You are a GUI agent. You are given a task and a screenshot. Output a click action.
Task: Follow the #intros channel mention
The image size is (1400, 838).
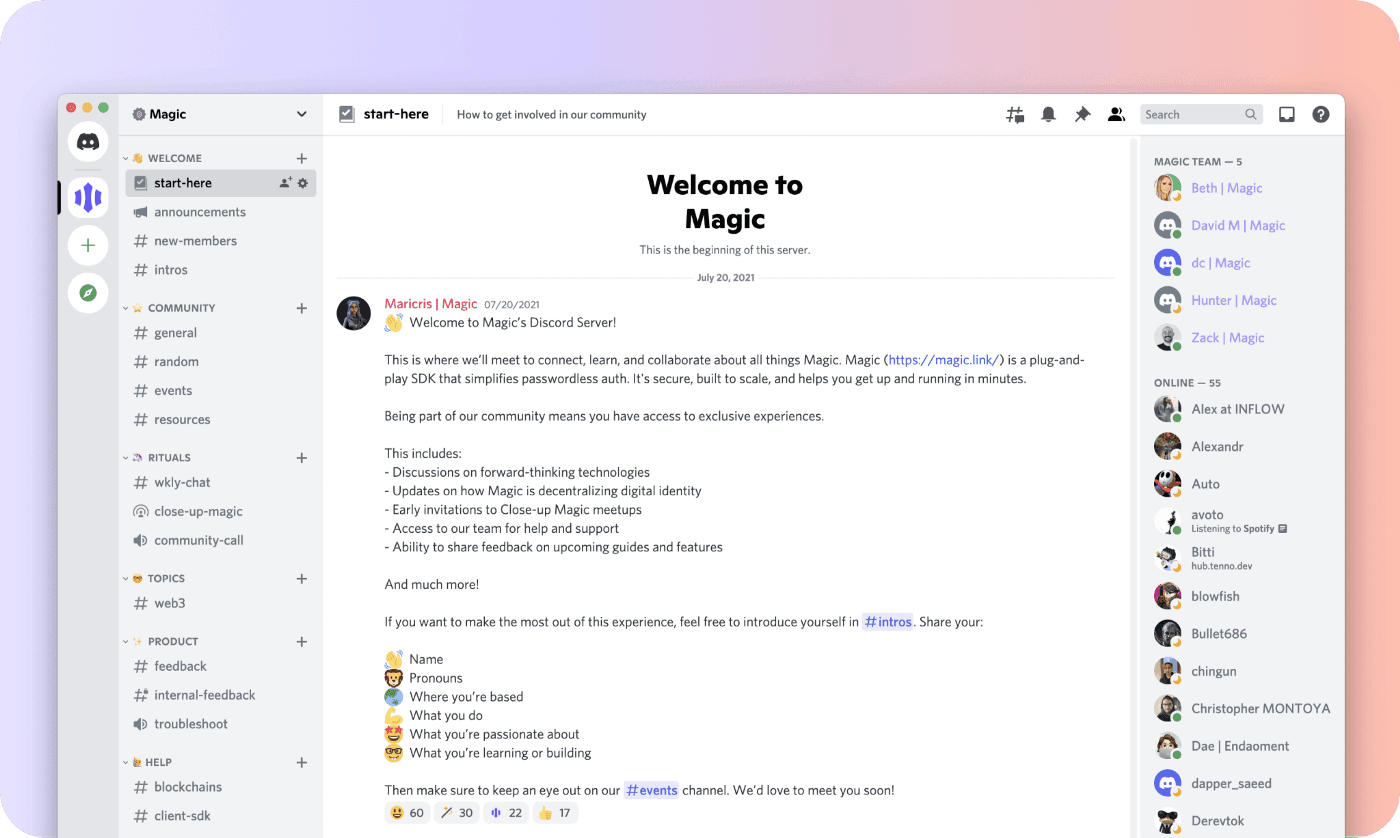tap(888, 622)
